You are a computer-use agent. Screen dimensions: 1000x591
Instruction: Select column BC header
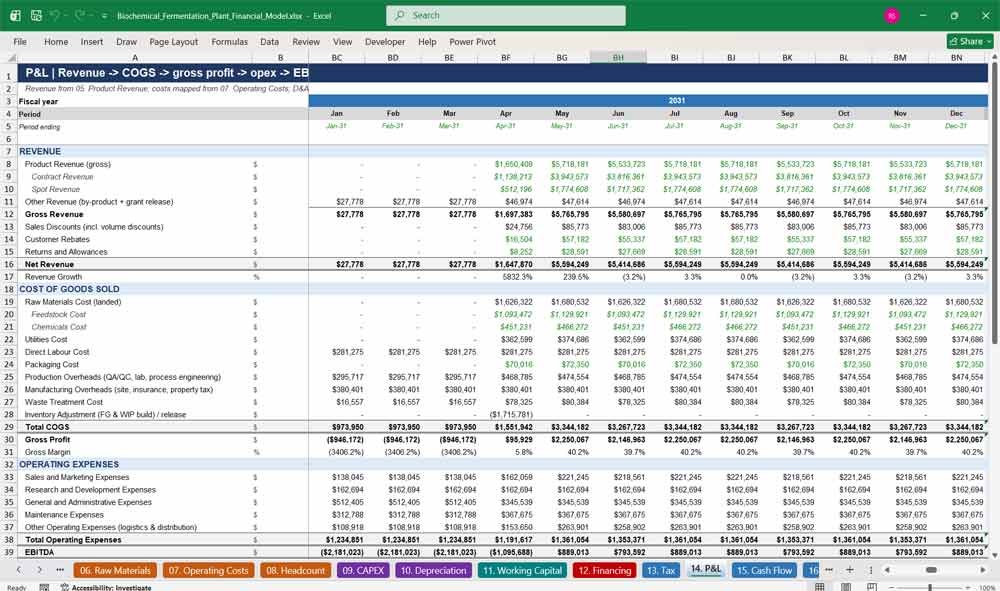[337, 57]
